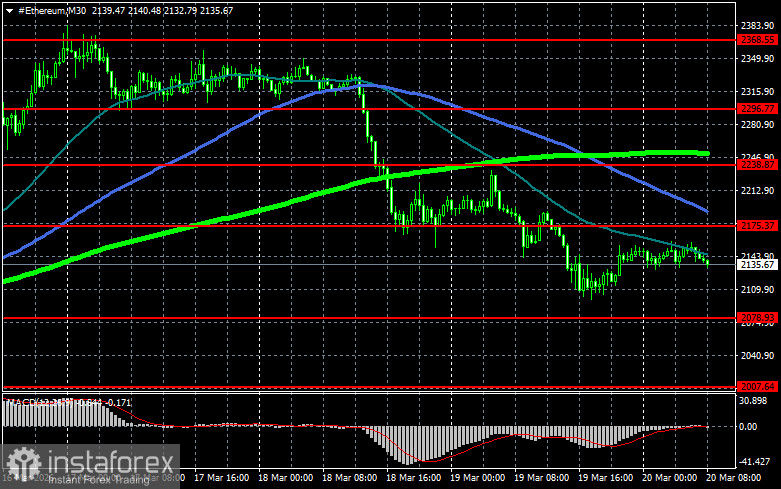The image size is (781, 489).
Task: Click the 19 Mar 00:00 time label
Action: click(x=478, y=478)
